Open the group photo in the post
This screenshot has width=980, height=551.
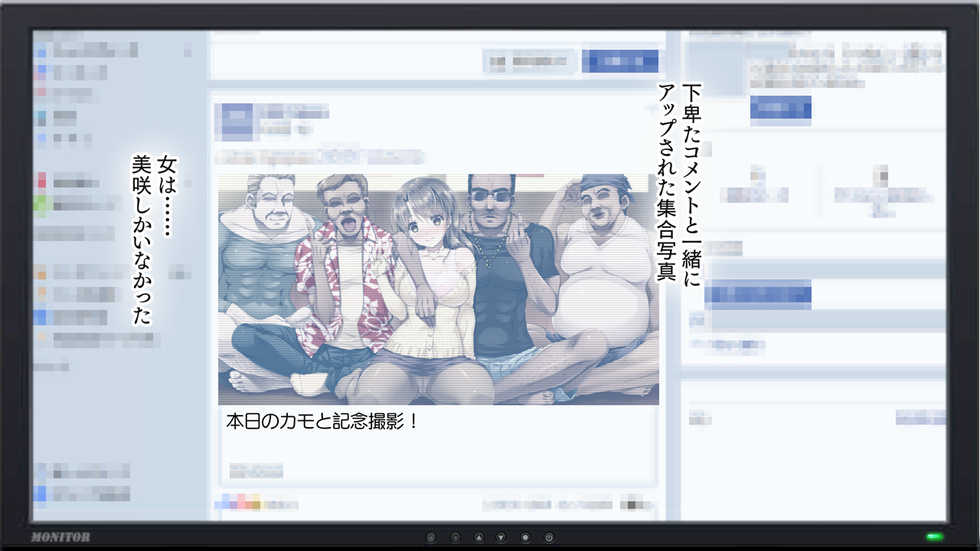coord(438,288)
